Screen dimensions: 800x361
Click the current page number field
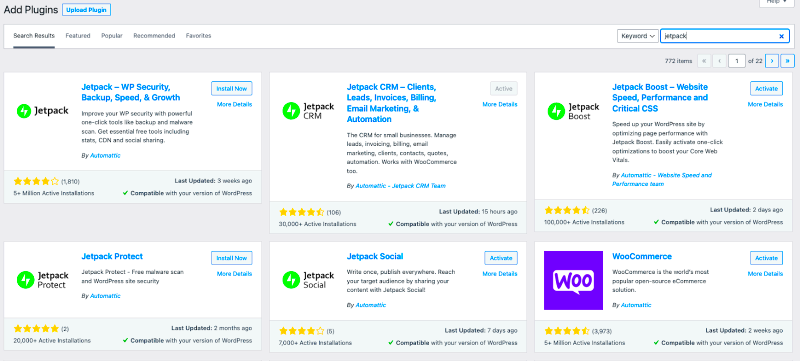point(737,61)
